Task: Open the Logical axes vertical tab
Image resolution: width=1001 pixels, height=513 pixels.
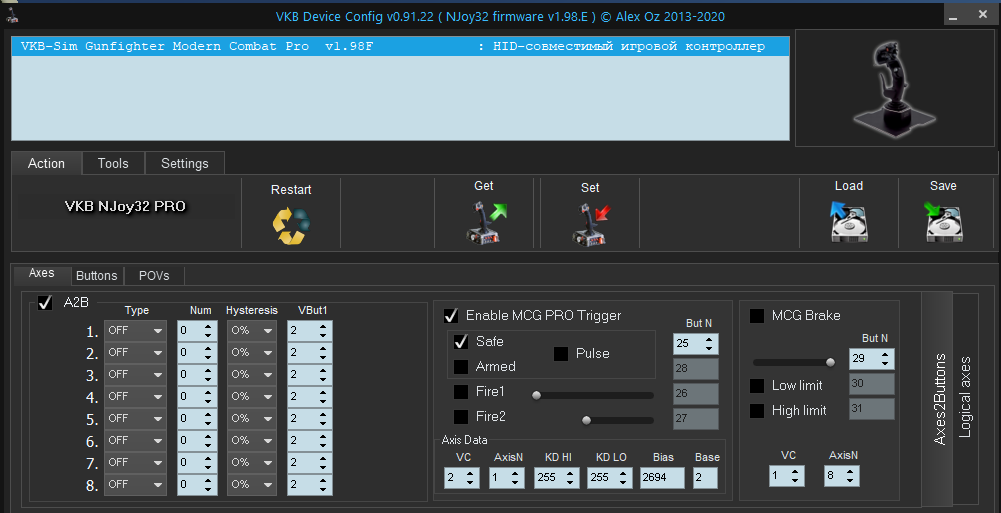Action: [965, 397]
